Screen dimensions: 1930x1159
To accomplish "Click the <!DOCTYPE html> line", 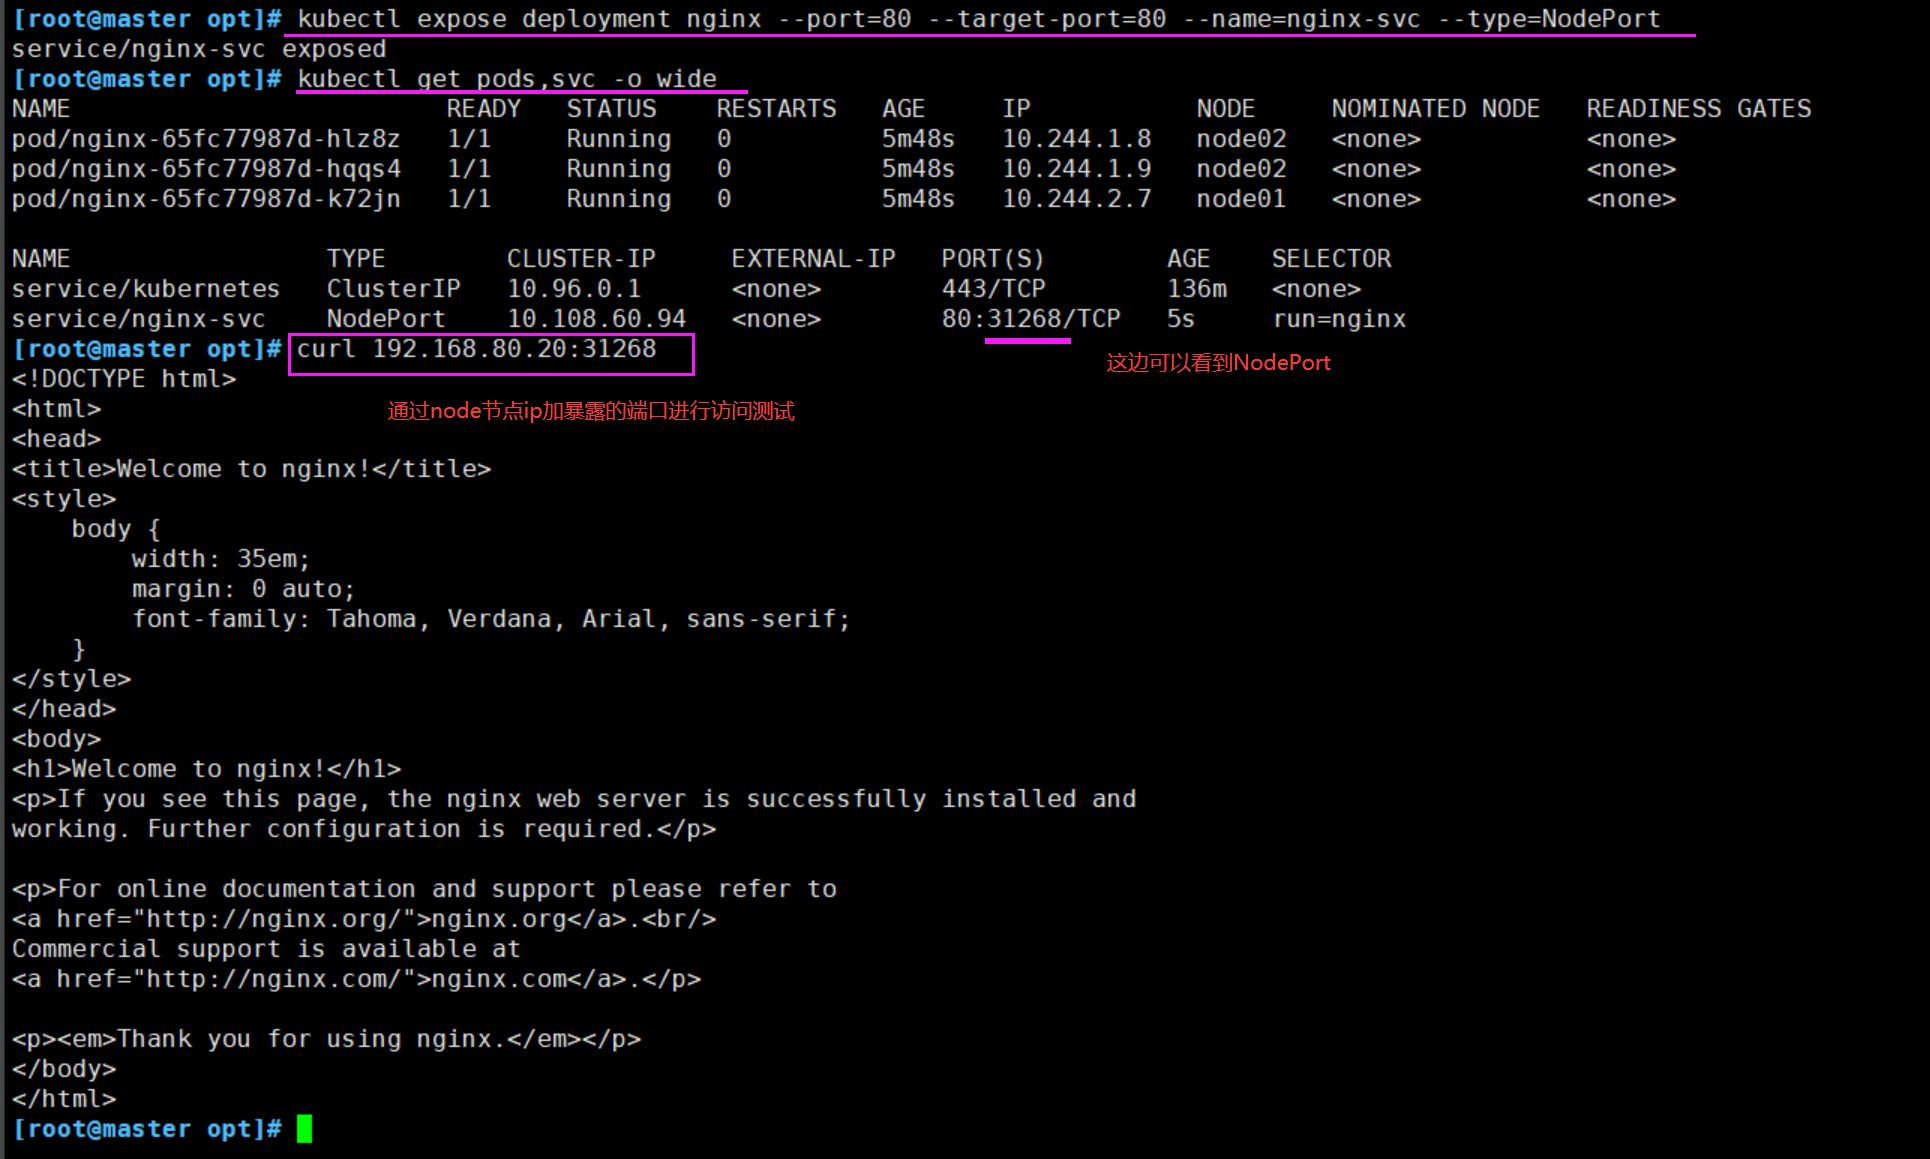I will [x=124, y=379].
